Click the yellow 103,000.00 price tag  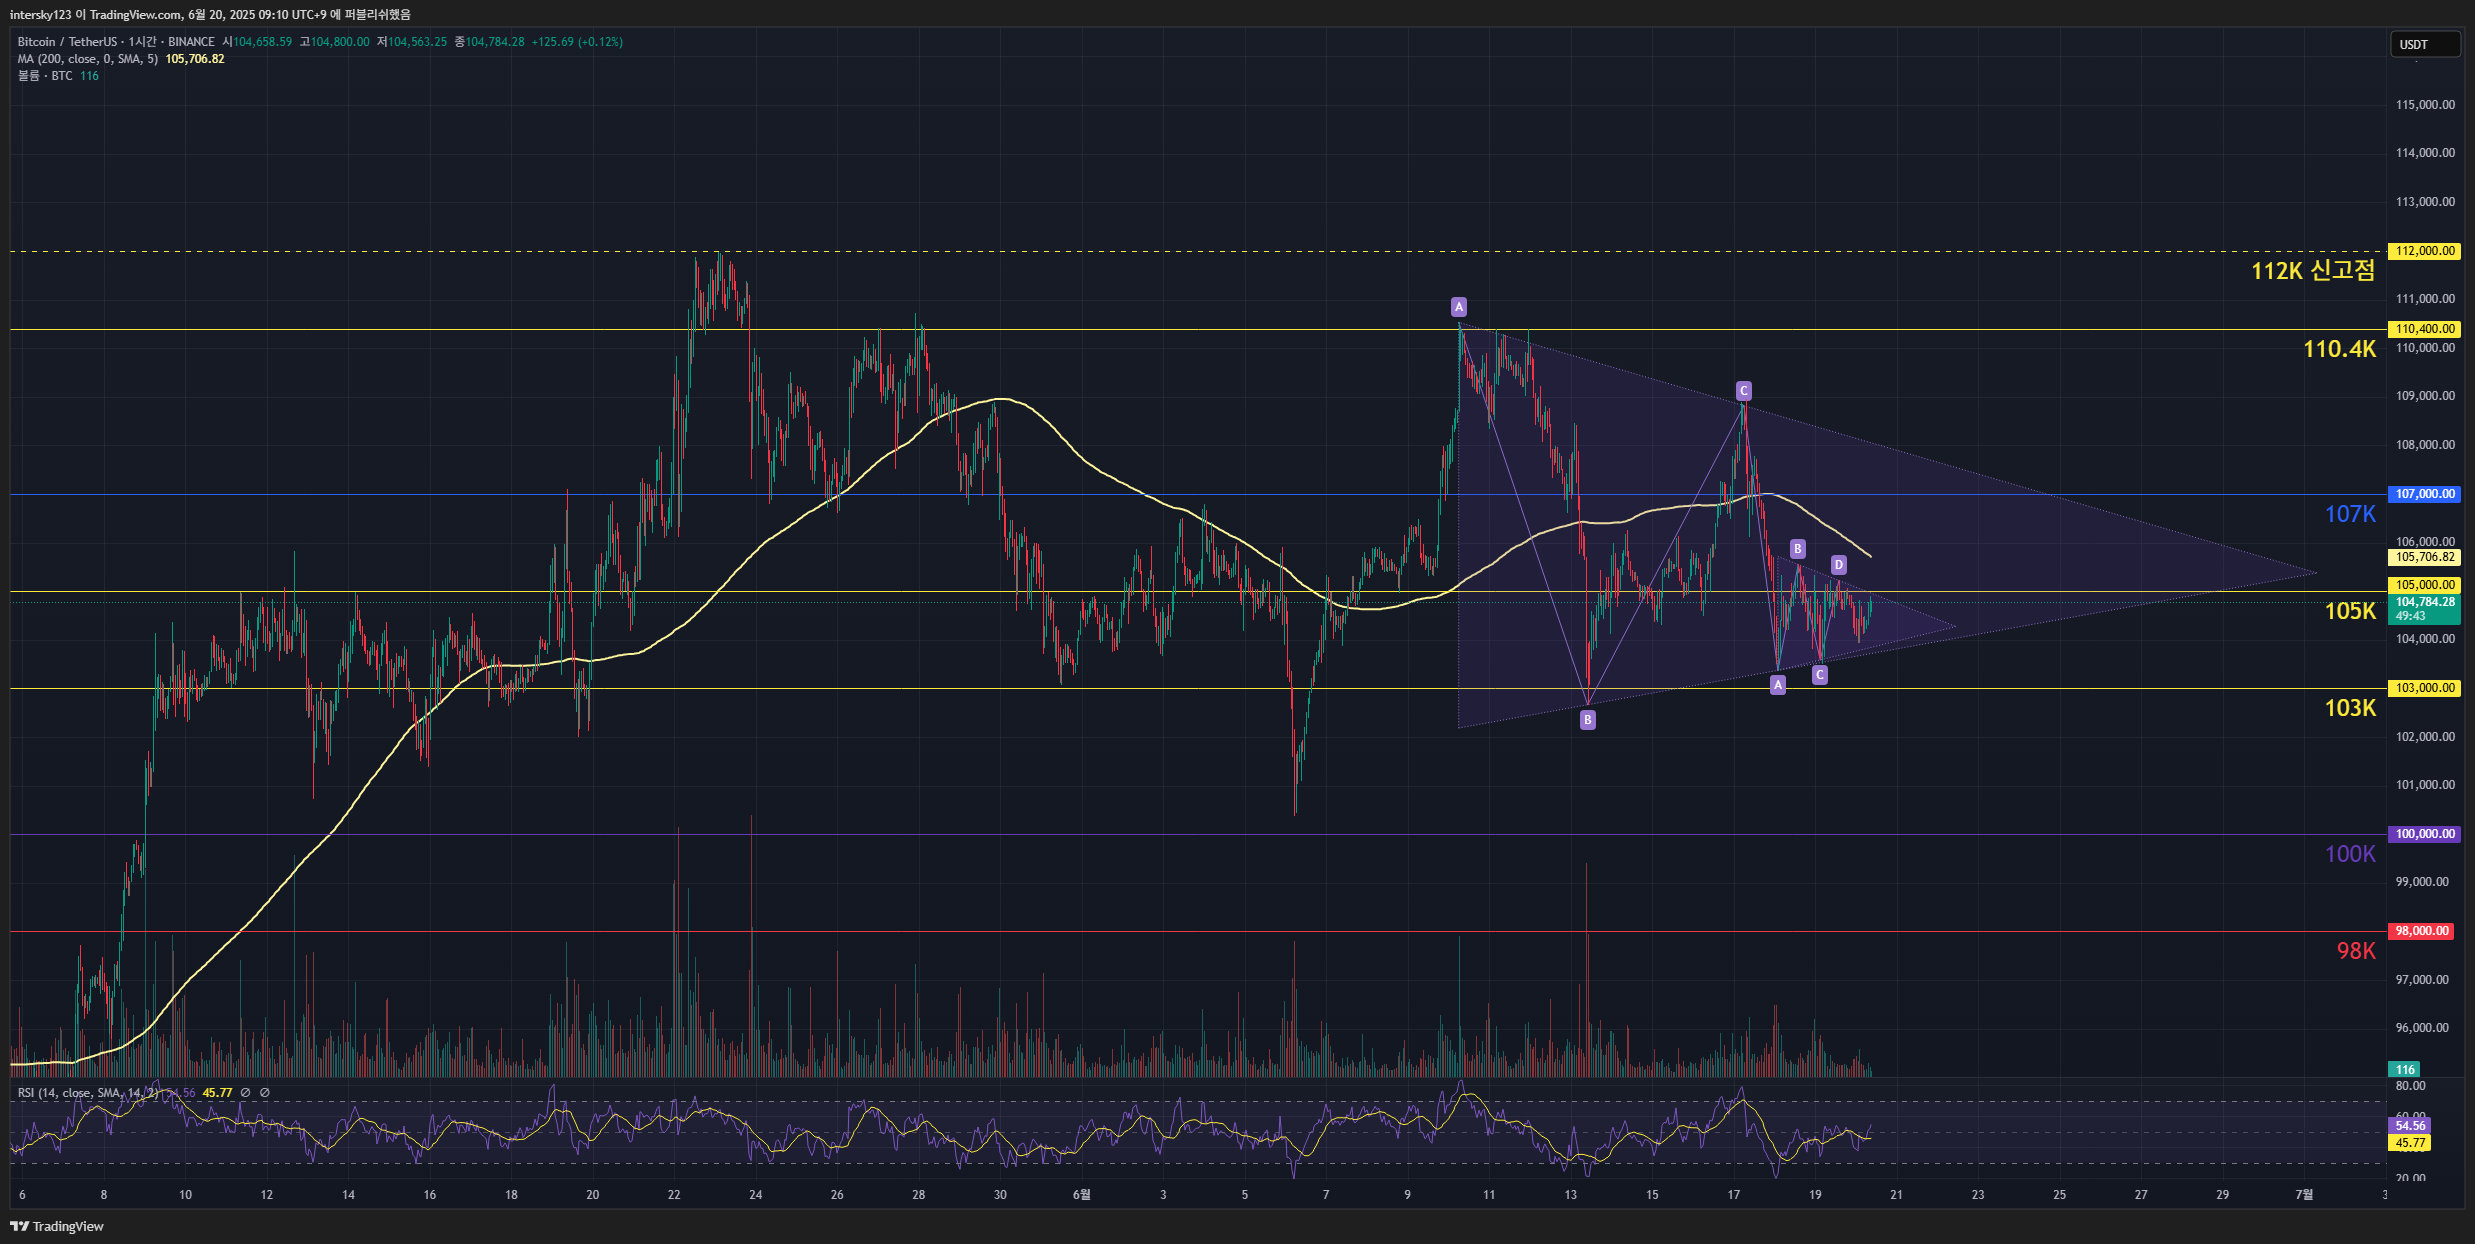[x=2424, y=688]
